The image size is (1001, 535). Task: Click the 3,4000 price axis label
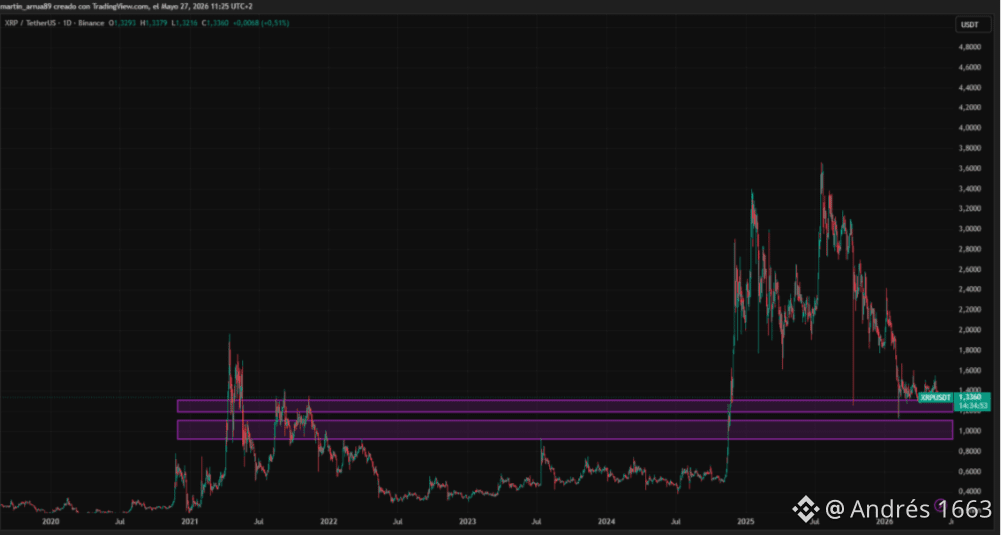970,188
